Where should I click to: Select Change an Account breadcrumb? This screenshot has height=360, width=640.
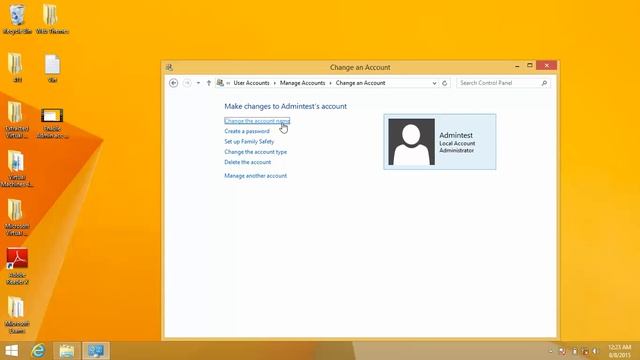point(360,83)
